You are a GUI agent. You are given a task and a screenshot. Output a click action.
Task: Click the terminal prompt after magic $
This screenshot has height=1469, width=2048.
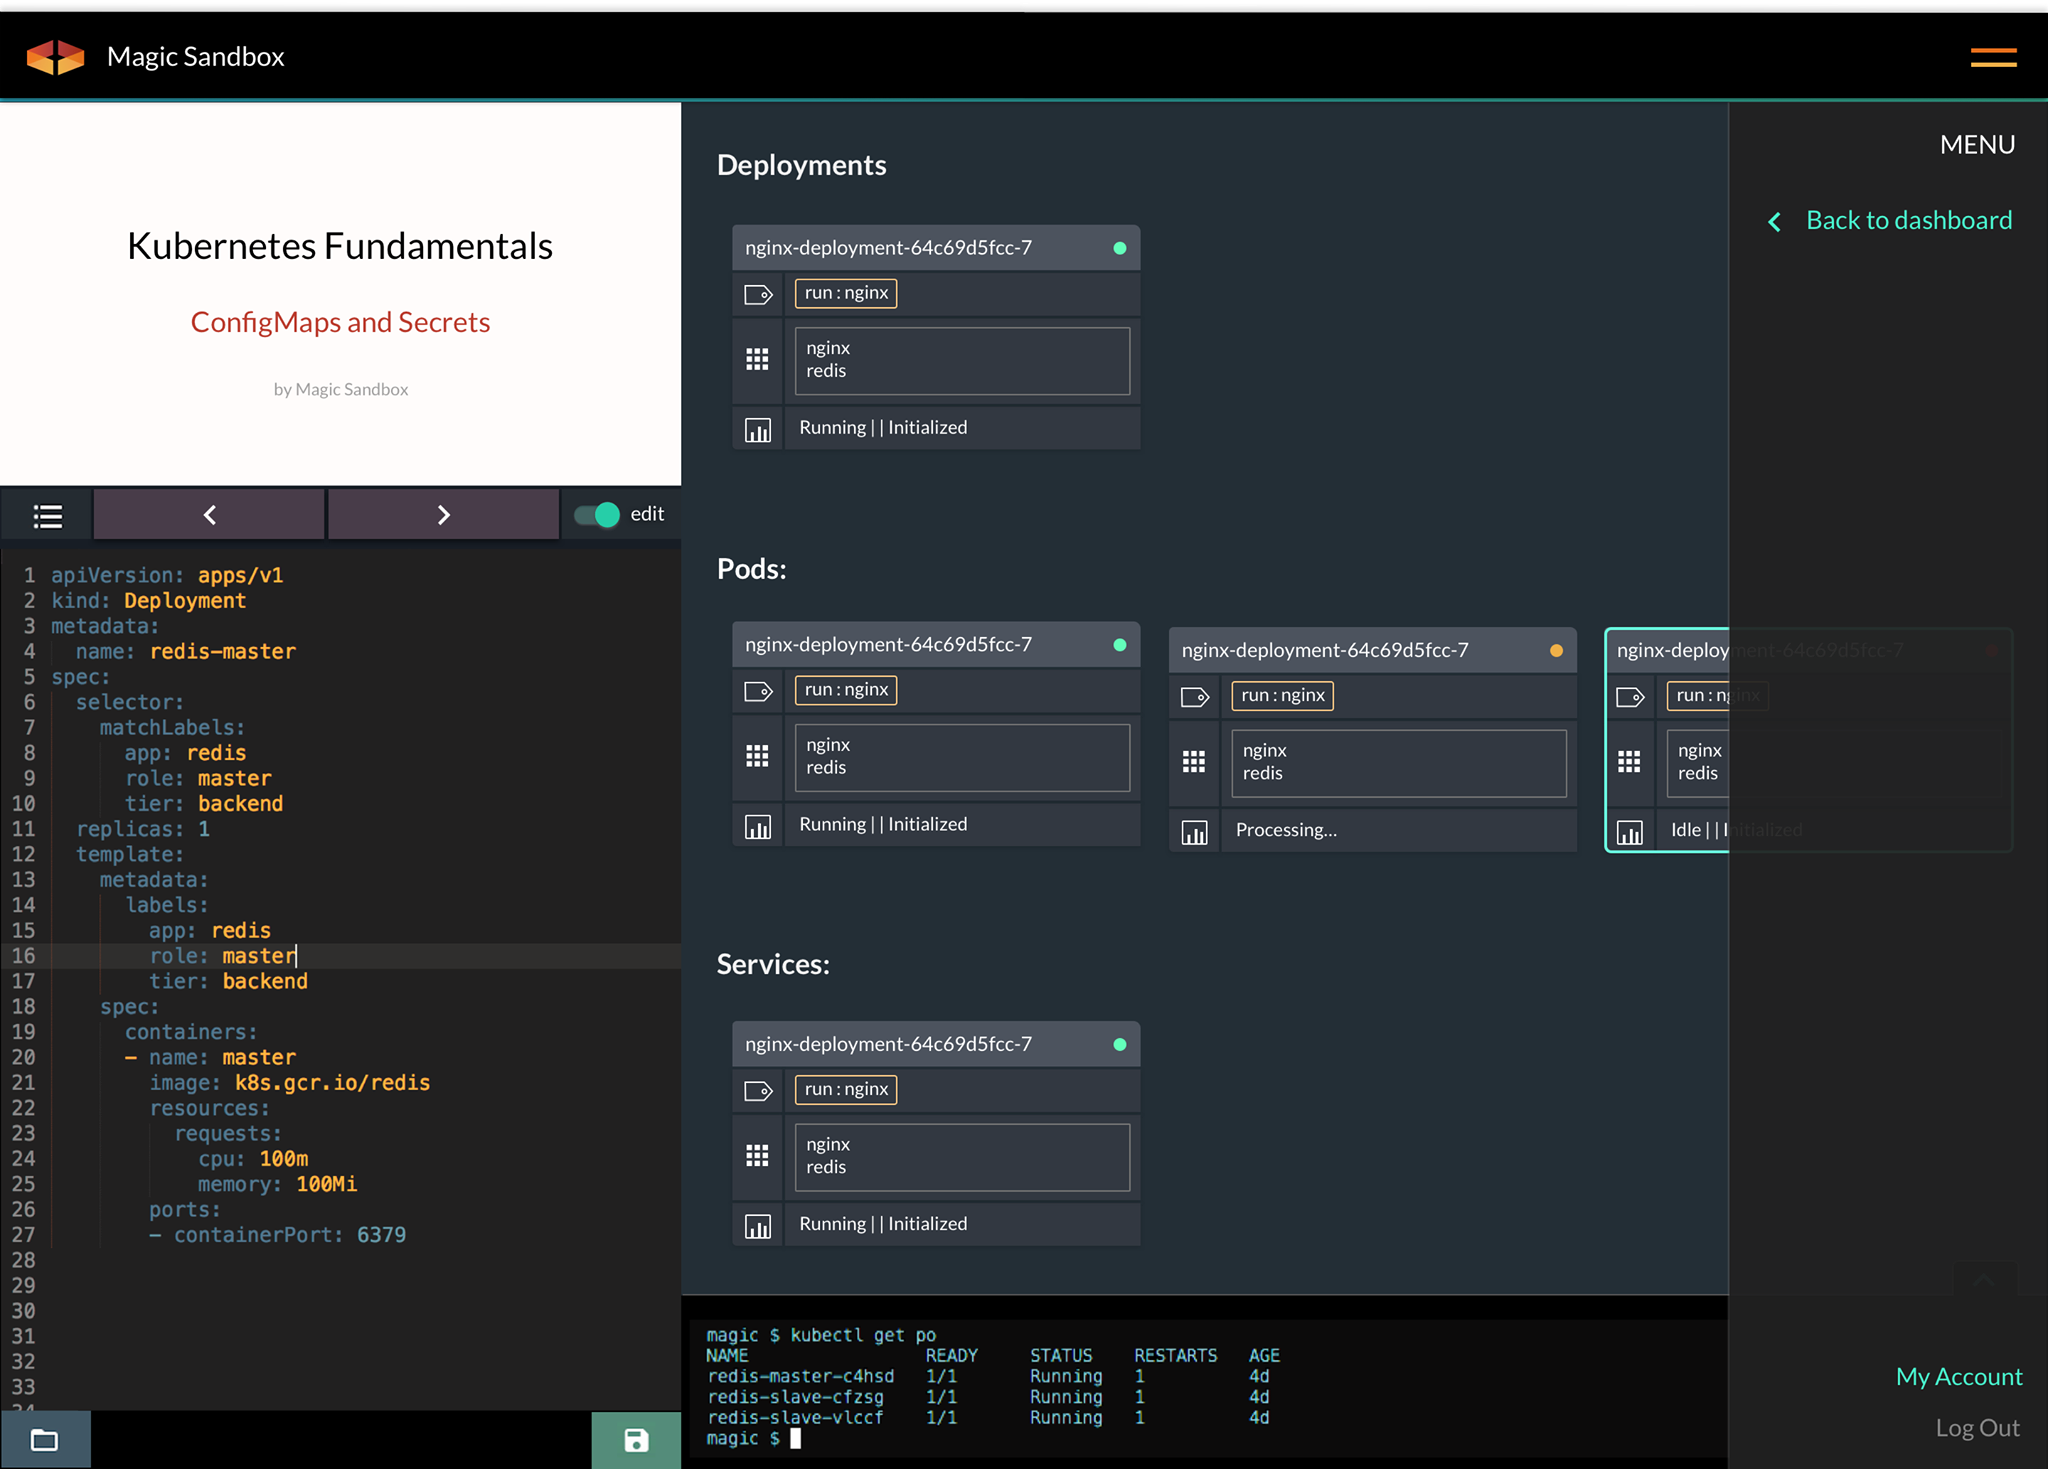point(797,1438)
